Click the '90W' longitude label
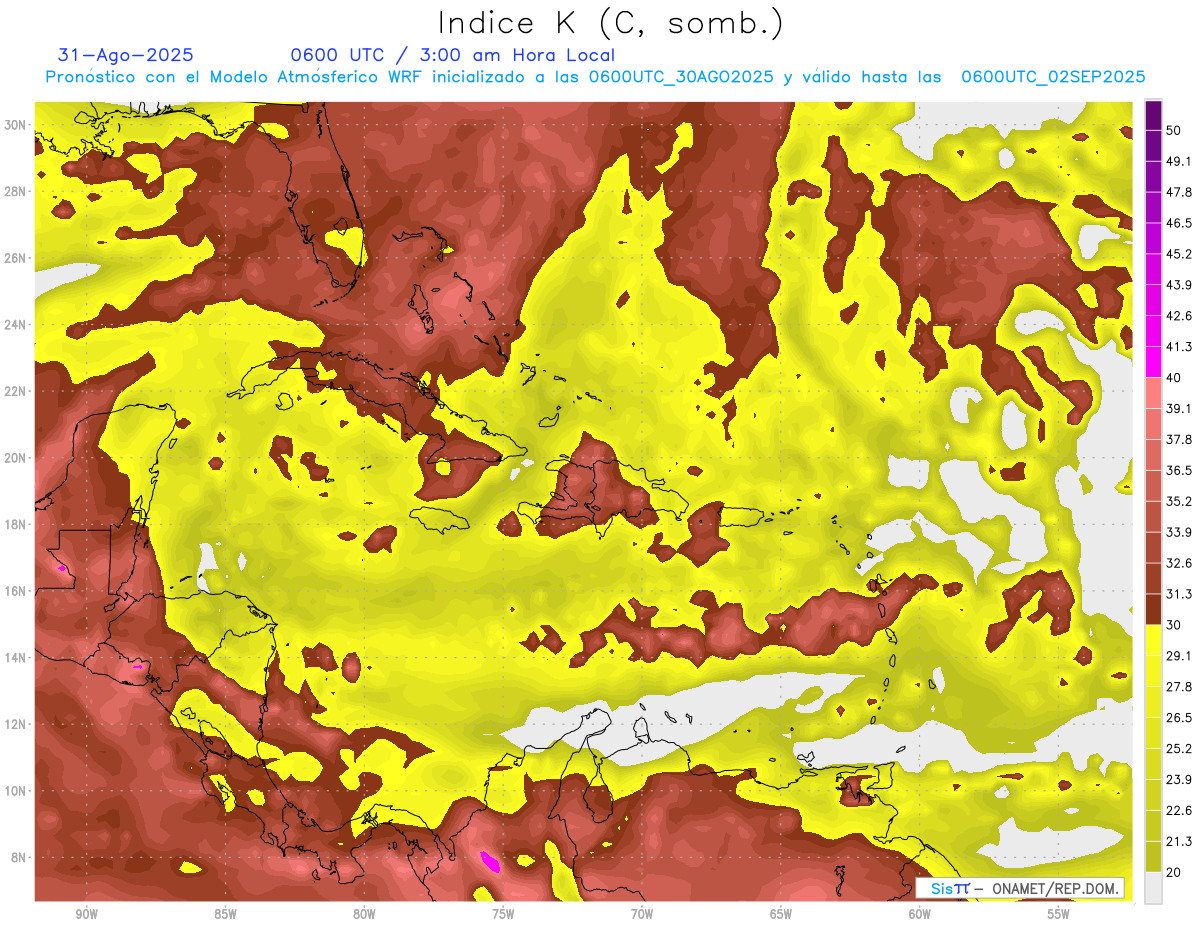The width and height of the screenshot is (1200, 927). click(x=87, y=914)
